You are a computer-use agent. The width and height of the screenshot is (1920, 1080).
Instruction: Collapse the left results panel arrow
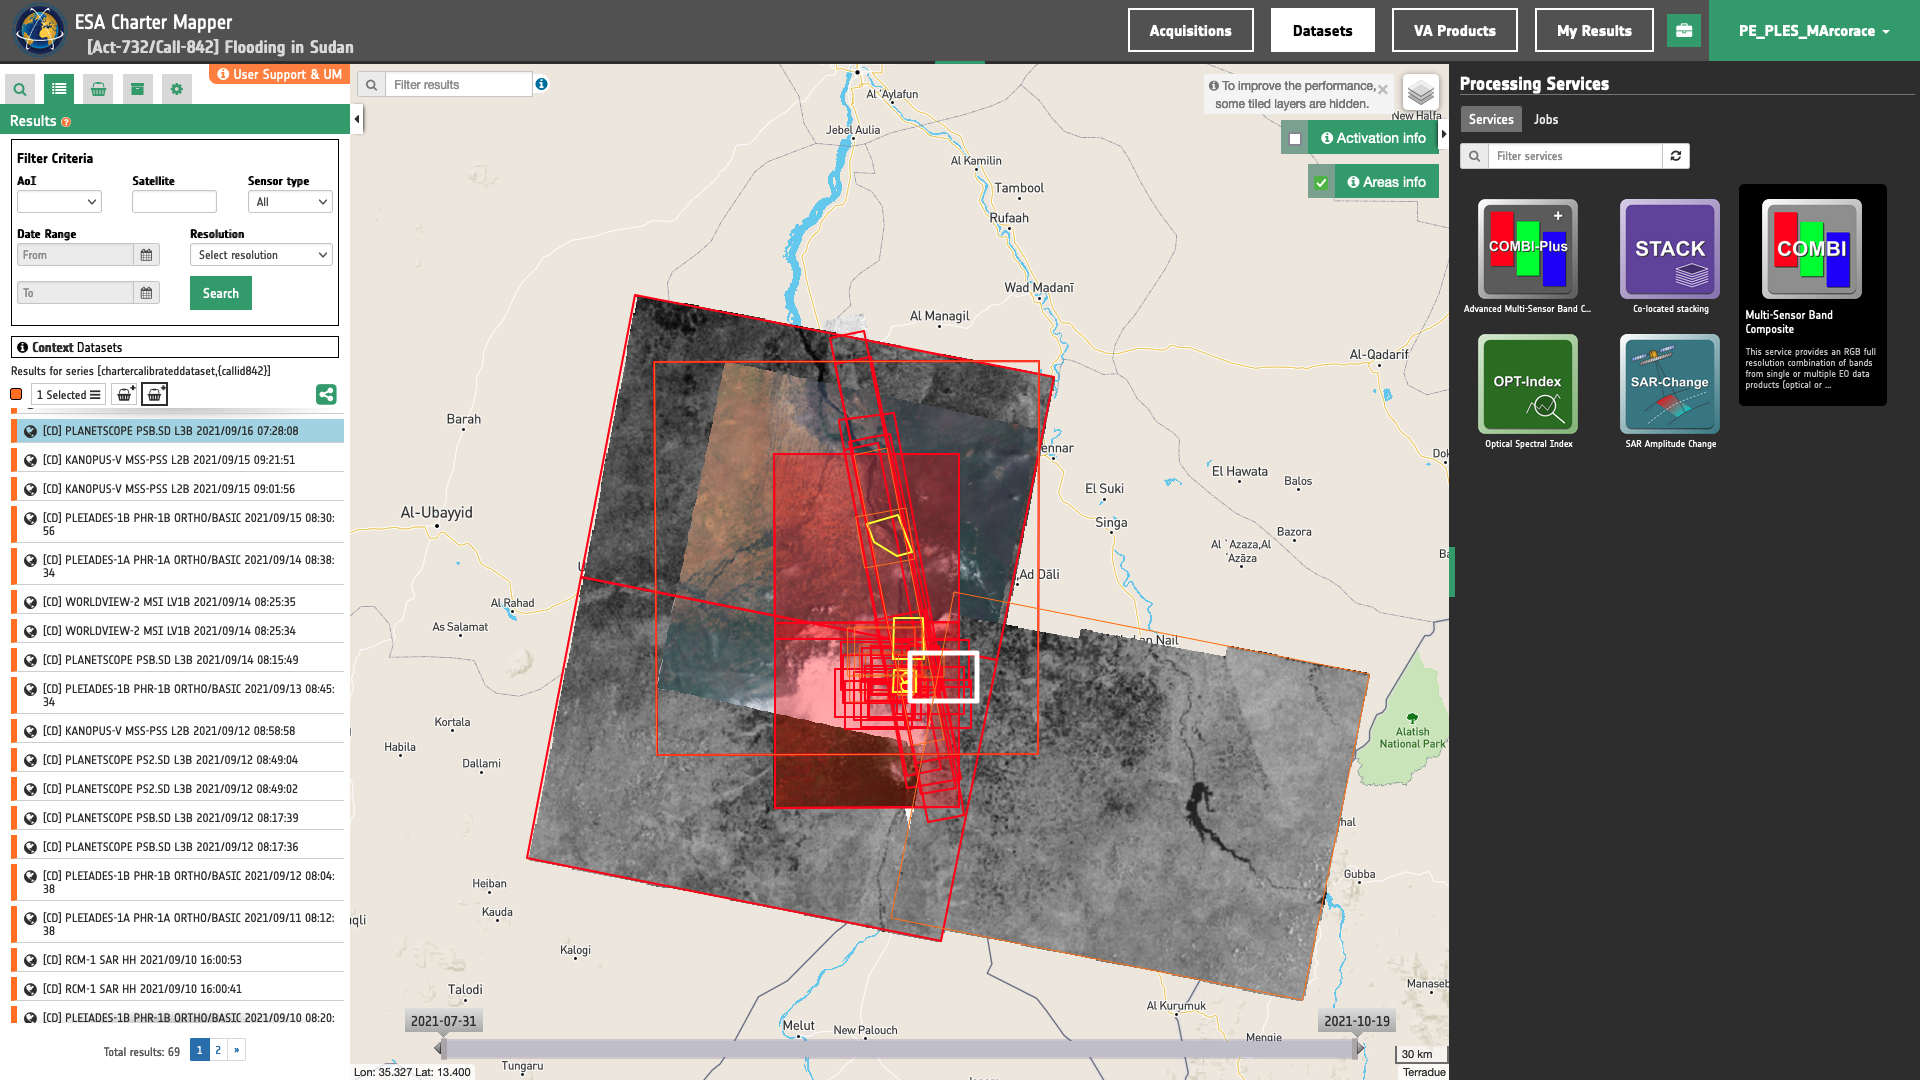(357, 119)
